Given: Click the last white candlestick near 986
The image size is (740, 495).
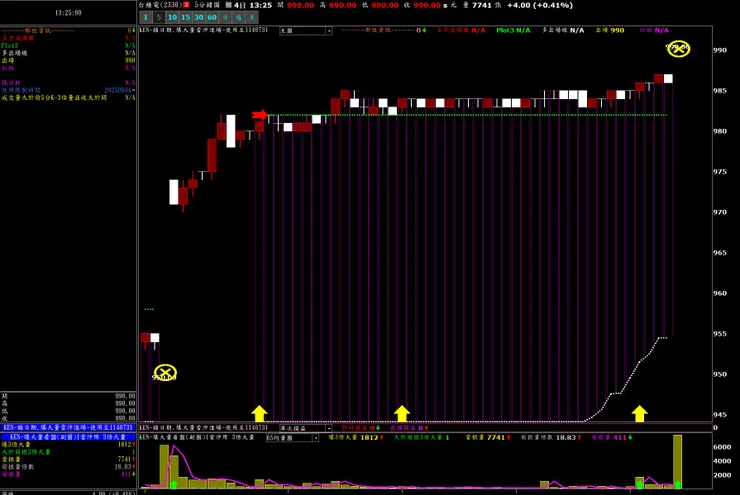Looking at the screenshot, I should click(x=668, y=78).
